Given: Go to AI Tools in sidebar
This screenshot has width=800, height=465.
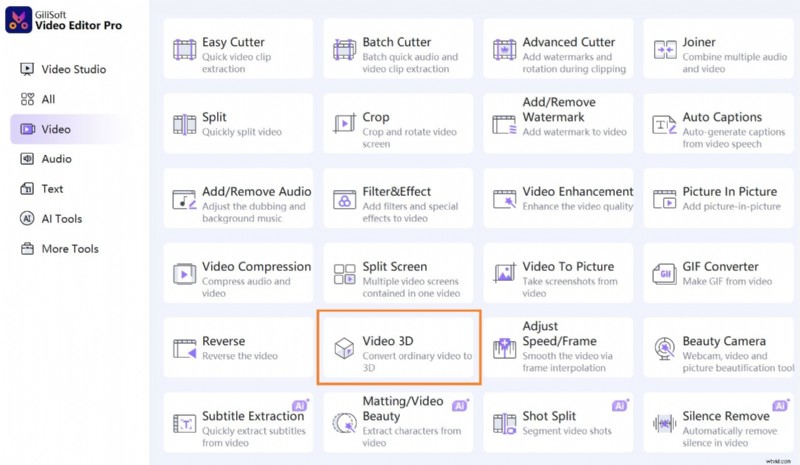Looking at the screenshot, I should 51,218.
